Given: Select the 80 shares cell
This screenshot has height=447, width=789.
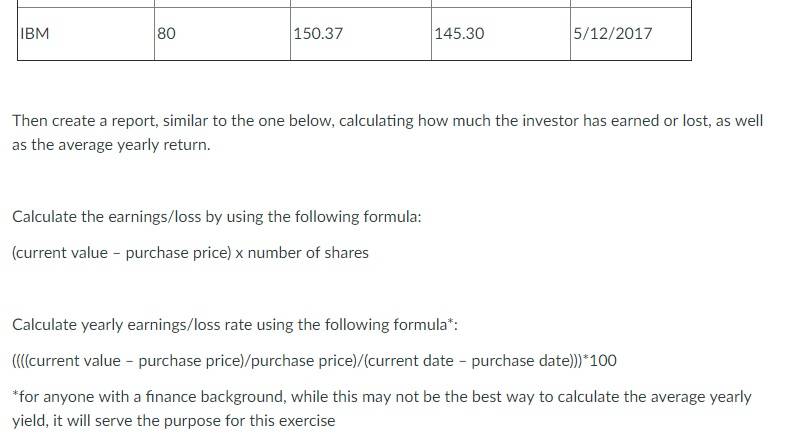Looking at the screenshot, I should click(222, 34).
